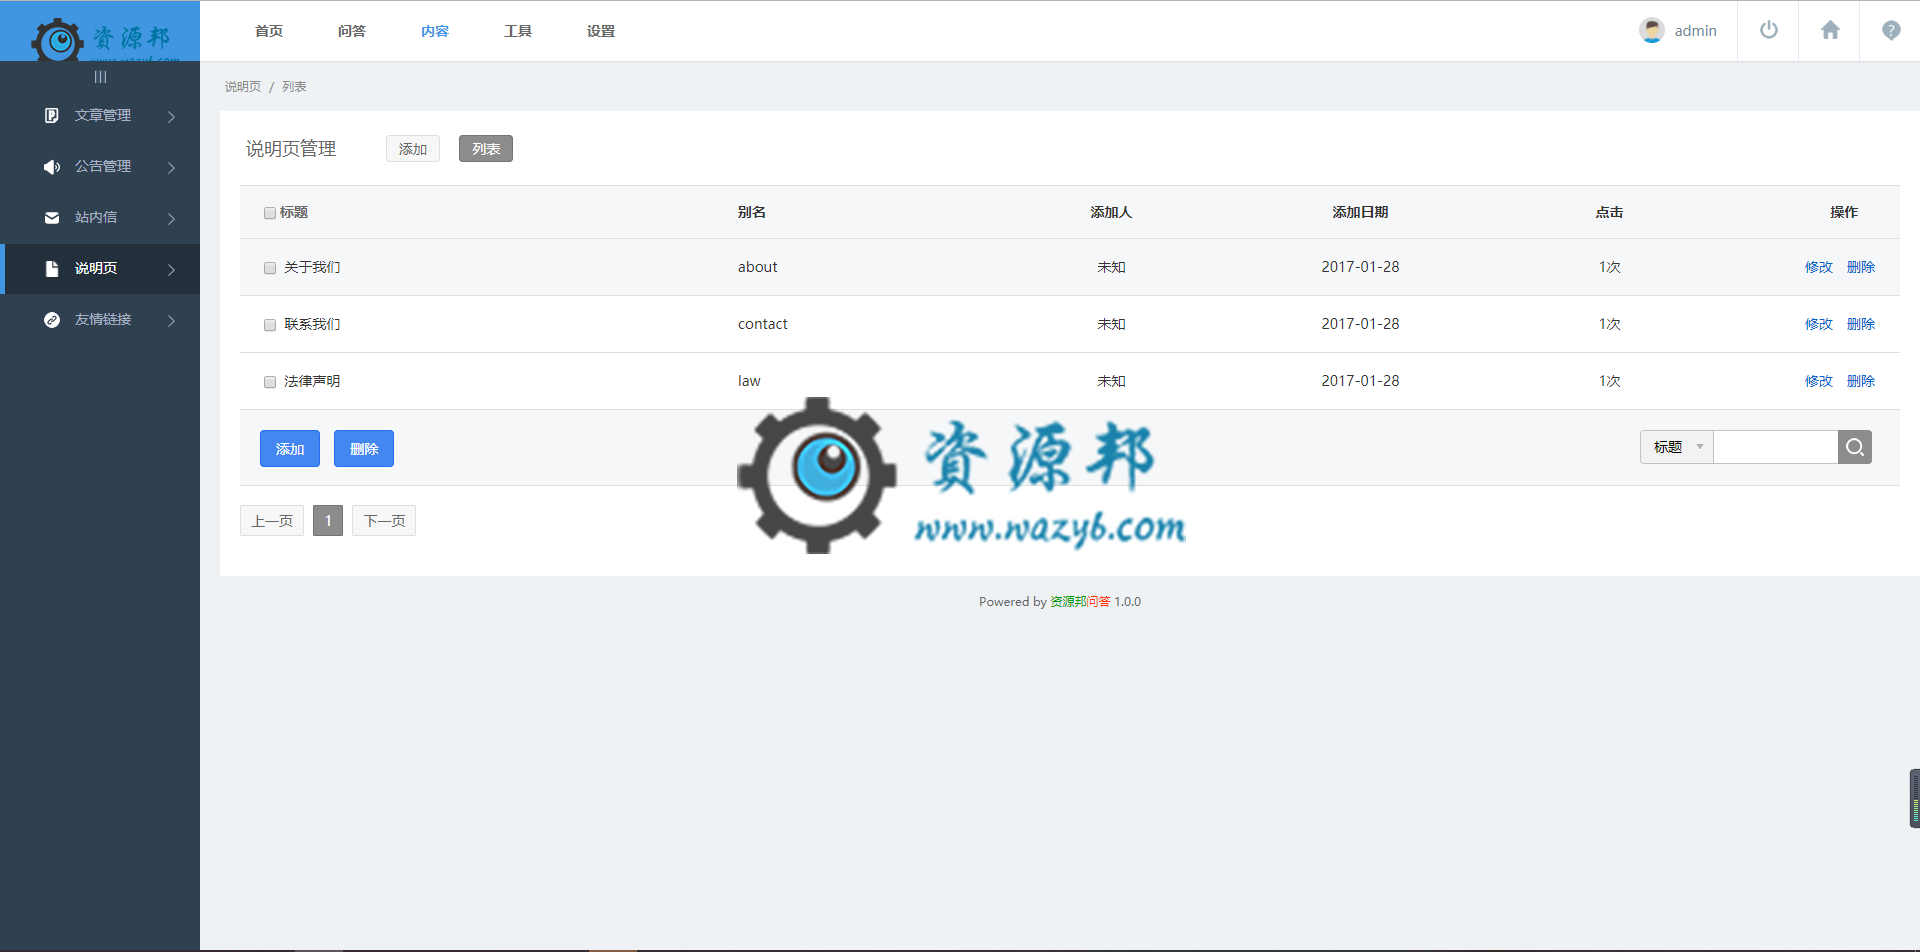
Task: Click the blue 删除 button
Action: coord(364,449)
